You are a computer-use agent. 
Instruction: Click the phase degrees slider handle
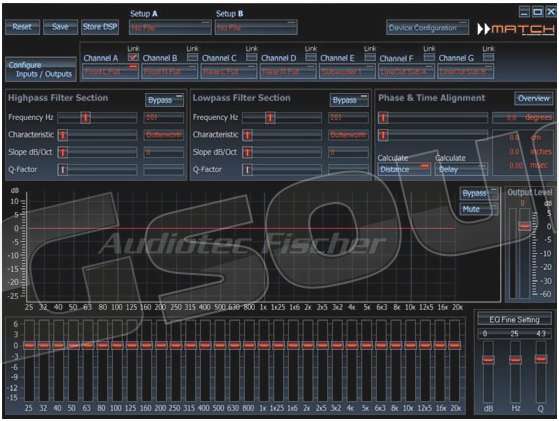(383, 118)
